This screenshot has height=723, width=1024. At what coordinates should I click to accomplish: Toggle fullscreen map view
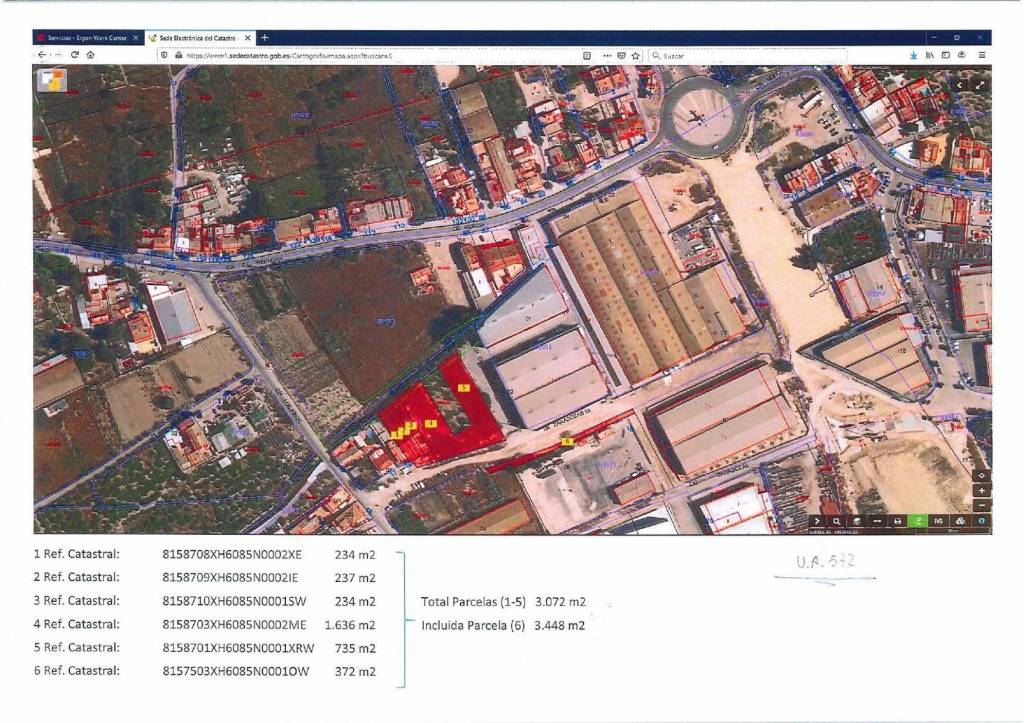tap(979, 86)
